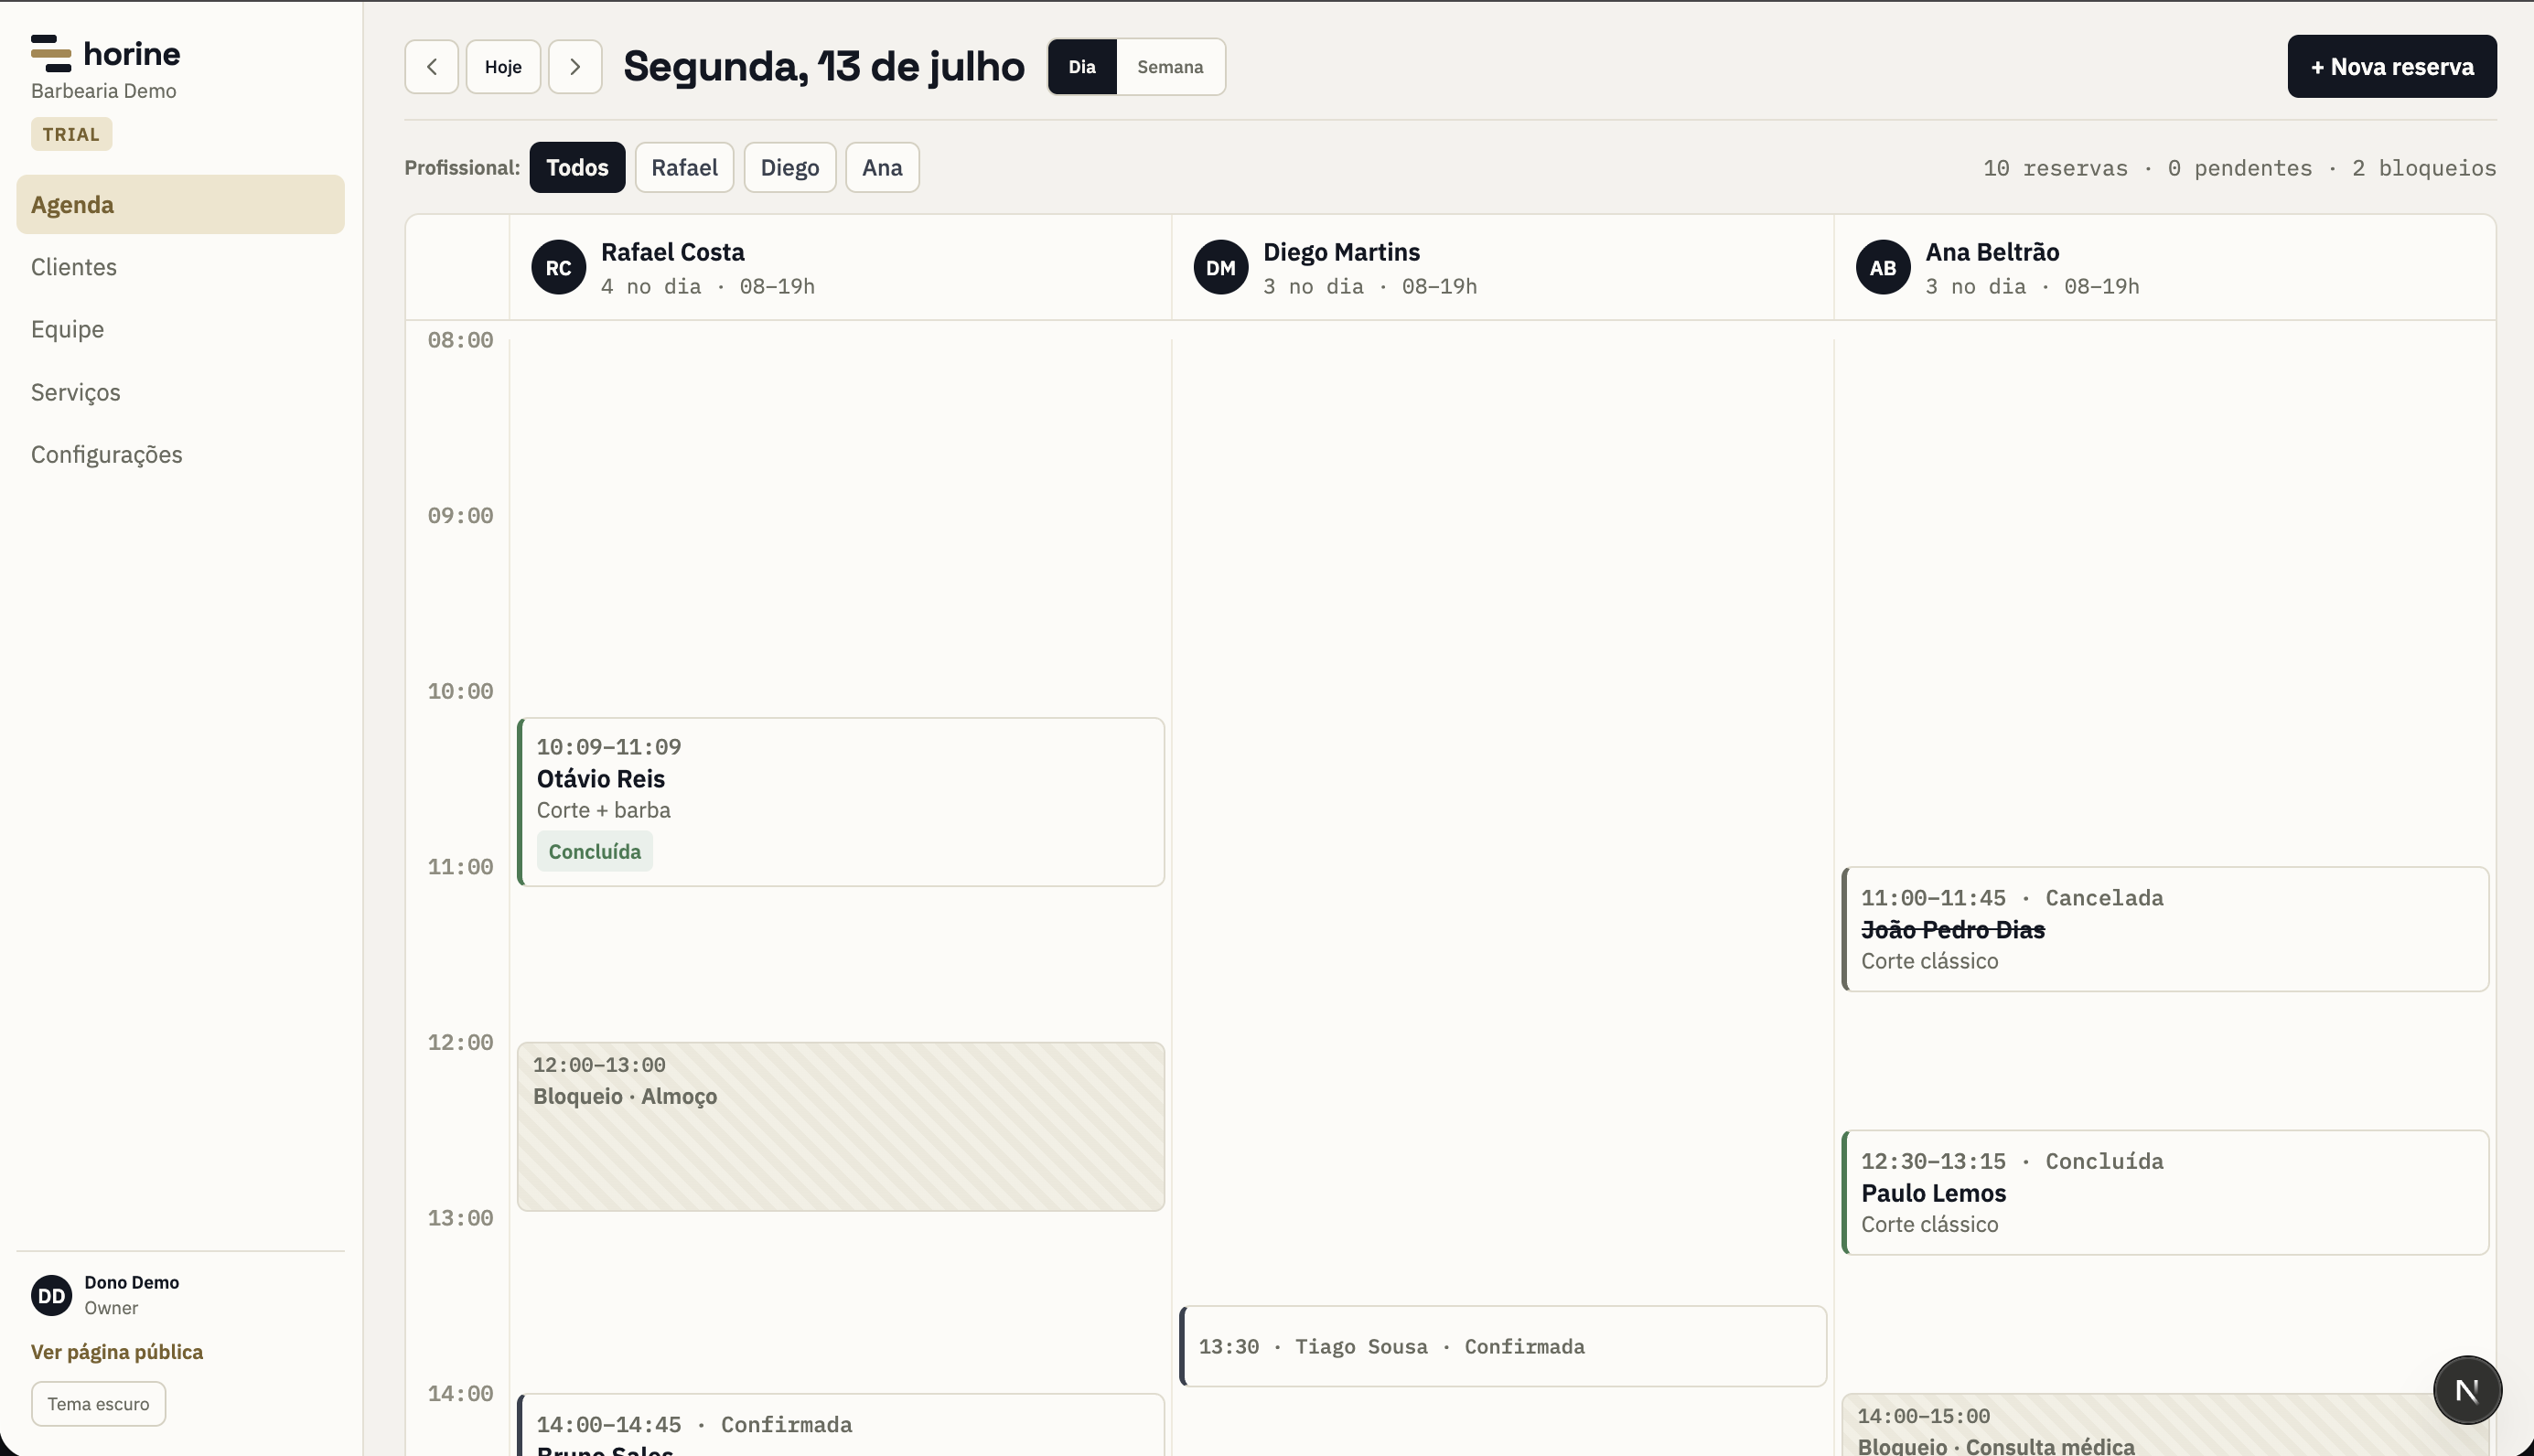Click the 08:00 time label

(460, 340)
